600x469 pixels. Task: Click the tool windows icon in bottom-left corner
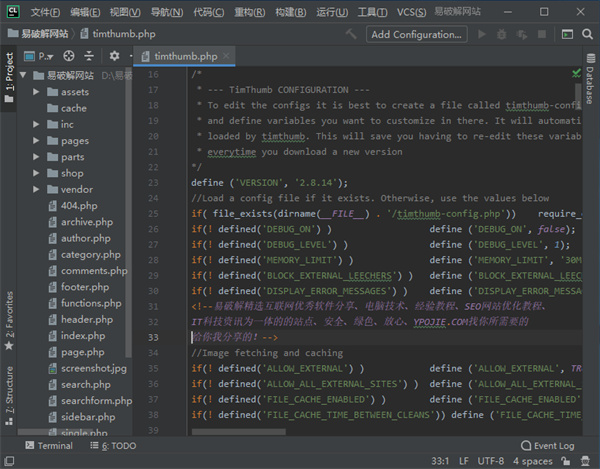click(x=8, y=463)
